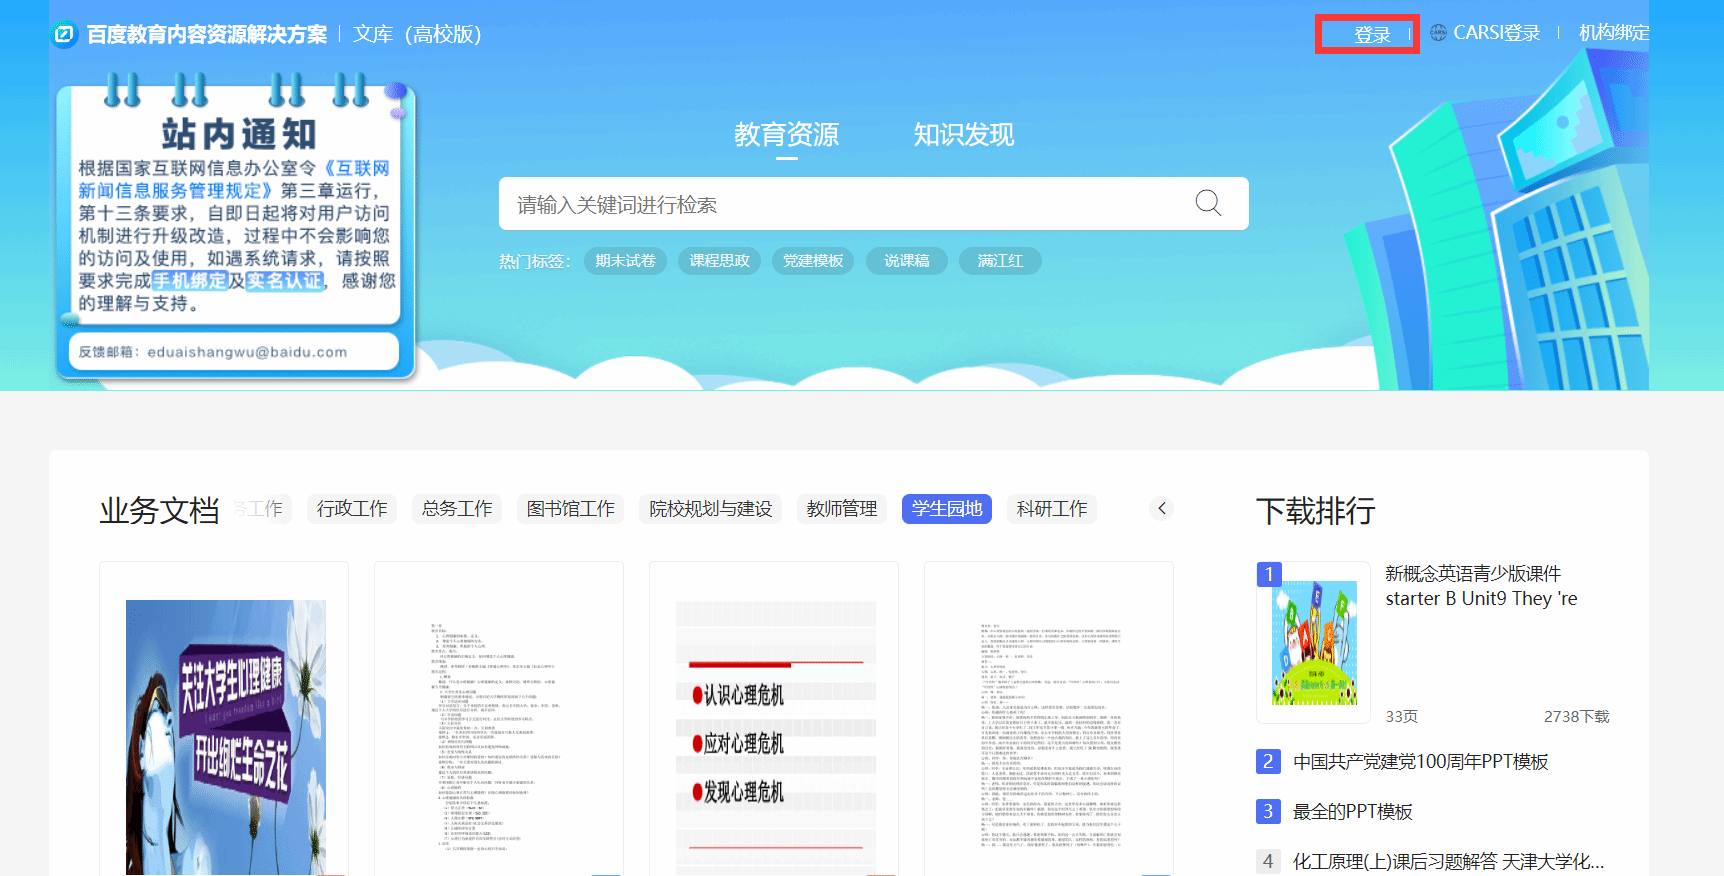Viewport: 1724px width, 876px height.
Task: Open the CARSI登录 link
Action: tap(1496, 33)
